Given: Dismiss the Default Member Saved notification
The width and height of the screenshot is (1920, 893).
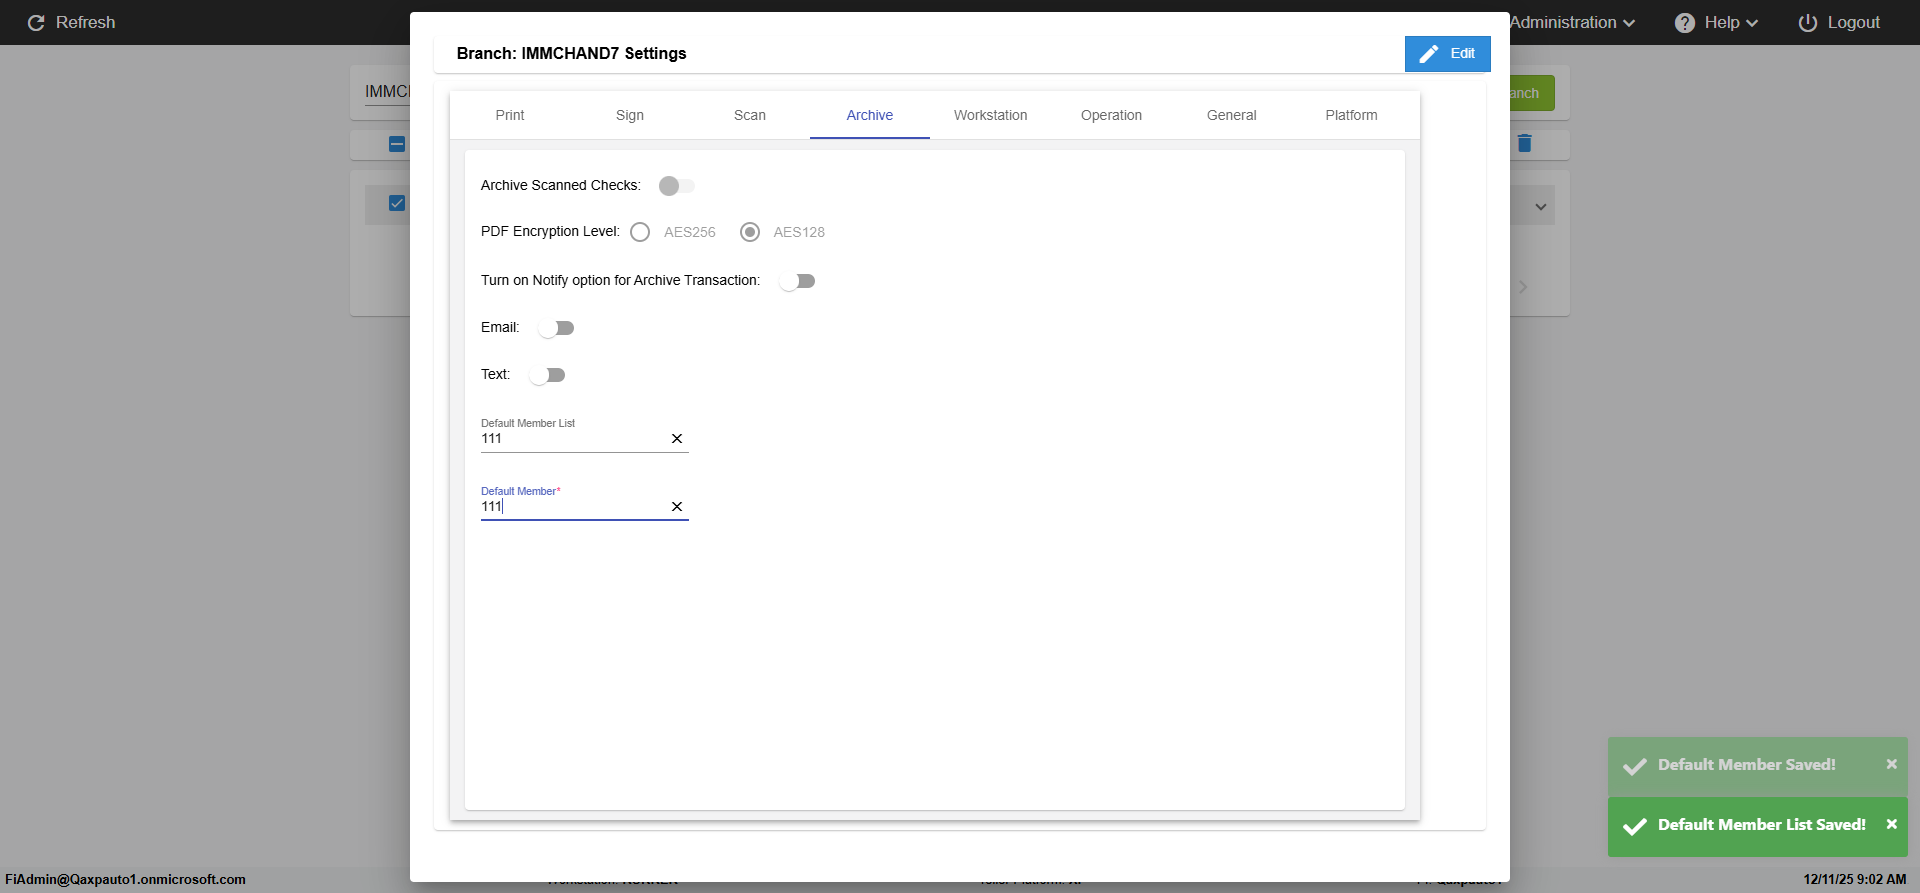Looking at the screenshot, I should pos(1891,764).
